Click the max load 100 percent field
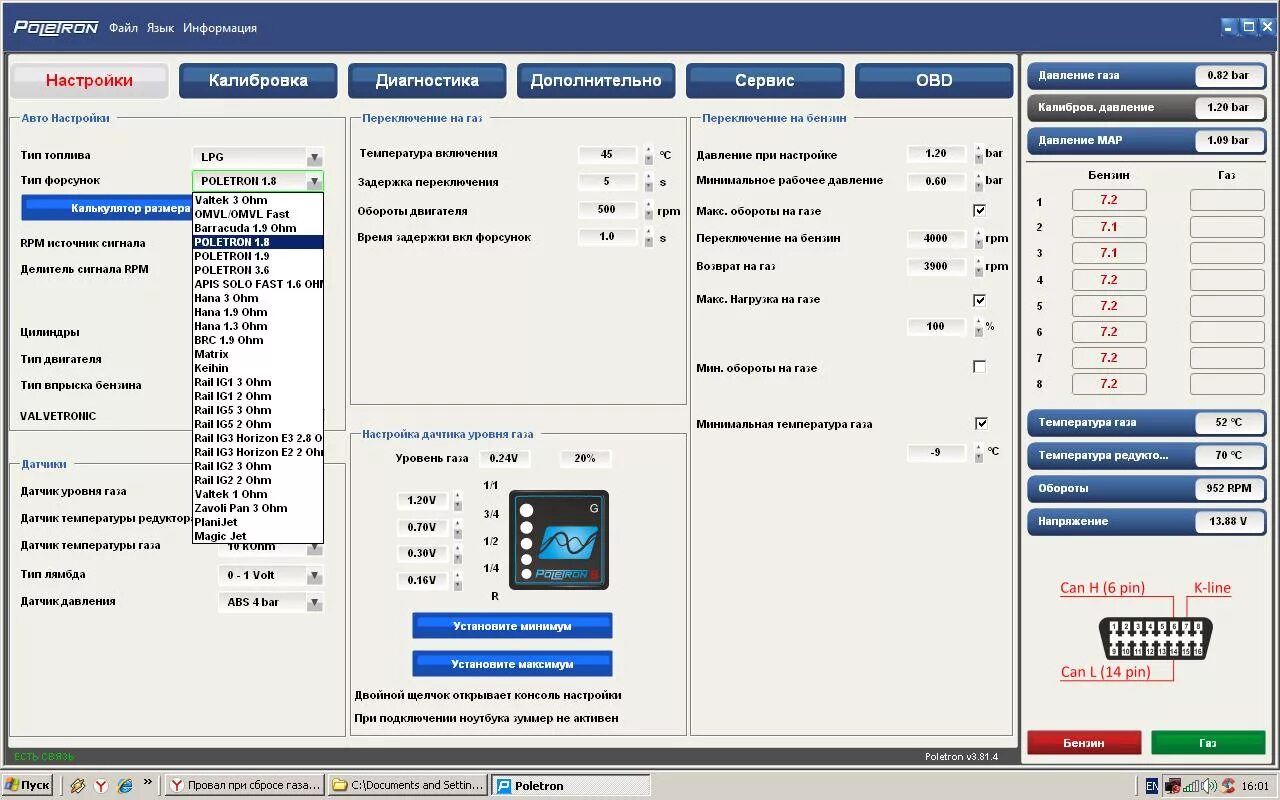Image resolution: width=1280 pixels, height=800 pixels. (936, 326)
